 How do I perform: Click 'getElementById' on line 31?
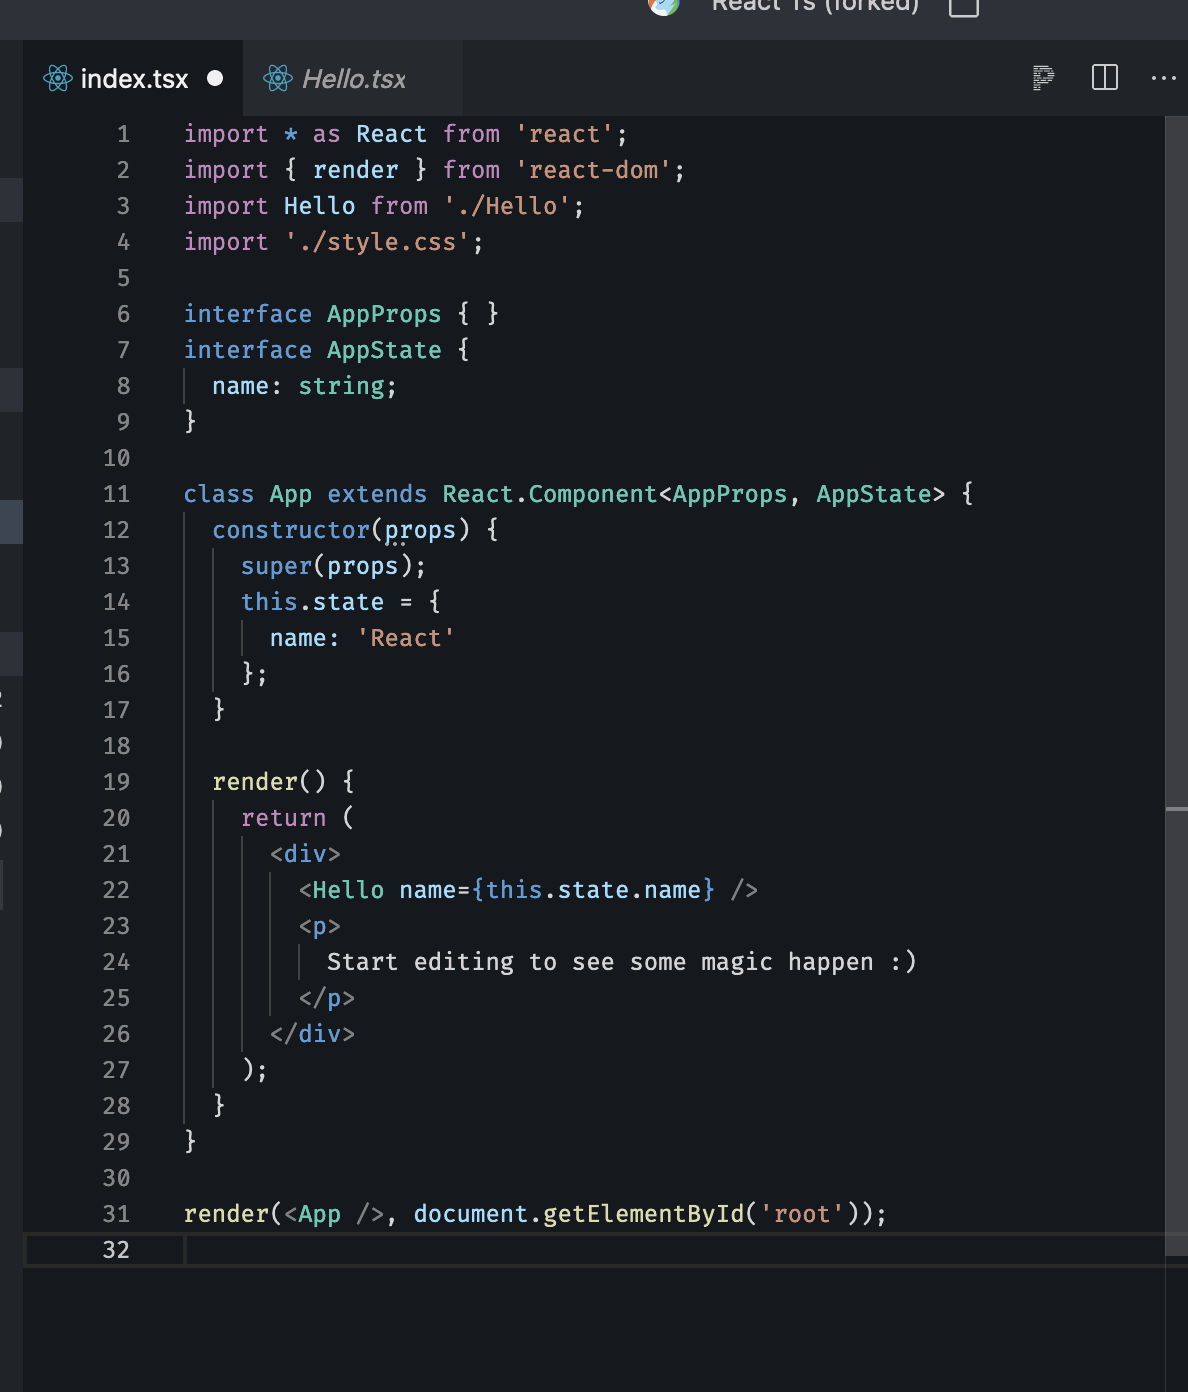644,1214
